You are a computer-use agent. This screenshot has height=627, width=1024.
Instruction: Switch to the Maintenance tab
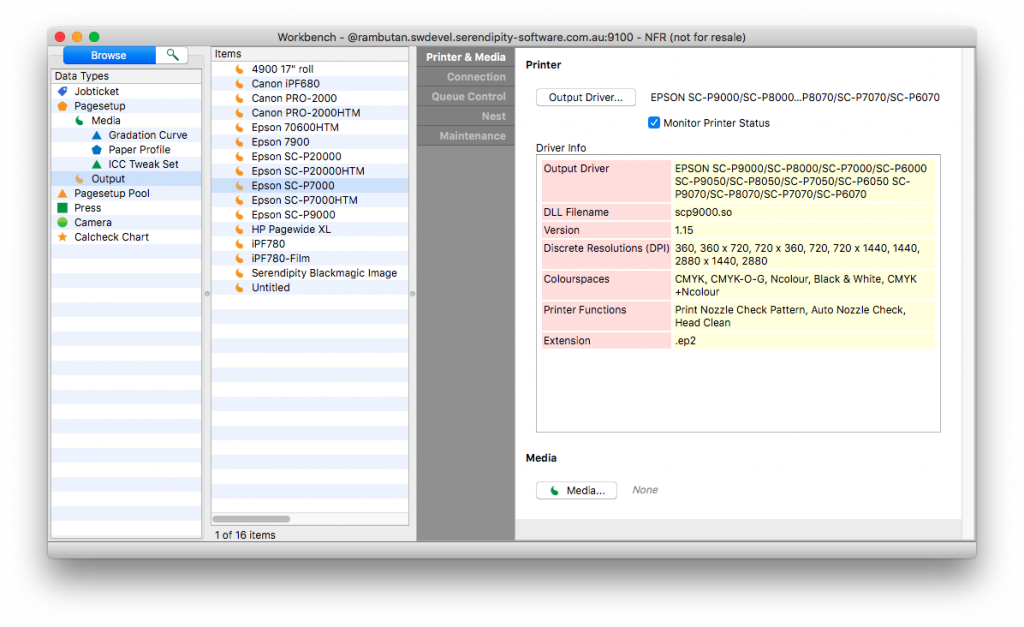click(466, 135)
